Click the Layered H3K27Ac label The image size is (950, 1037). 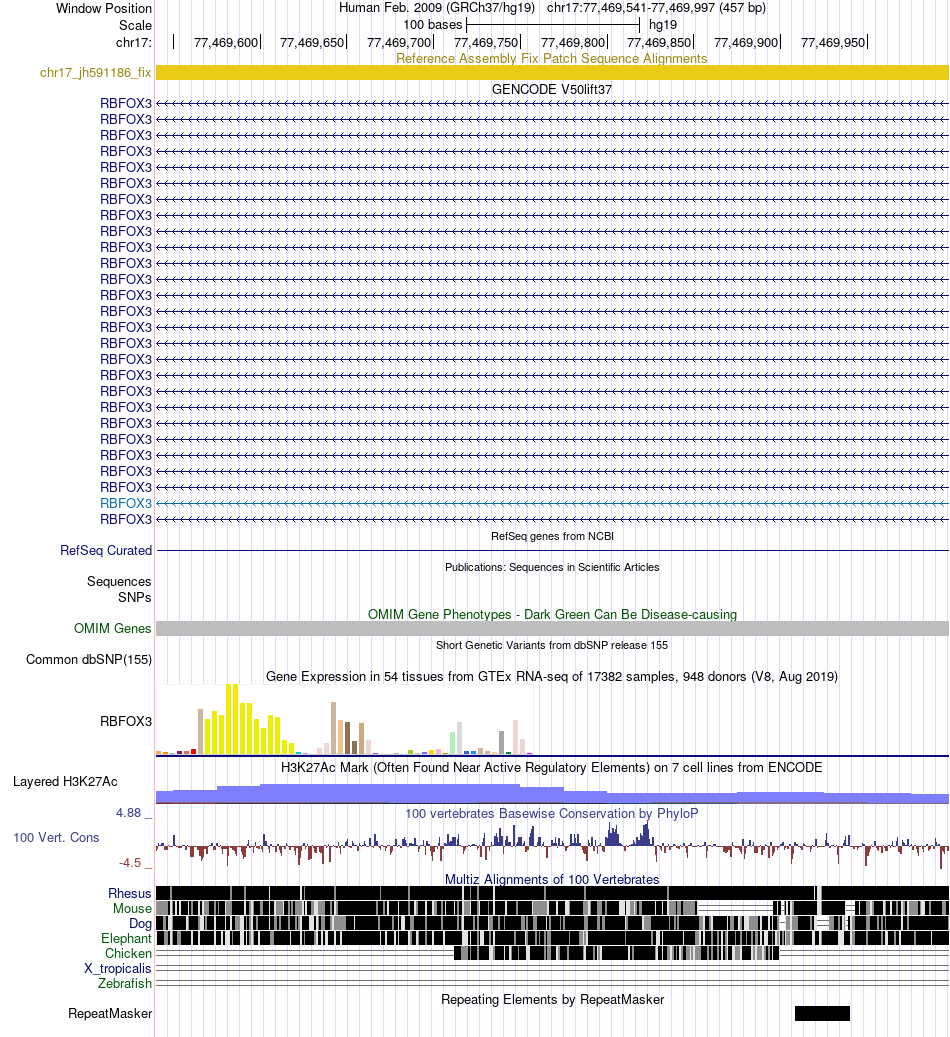[x=65, y=782]
